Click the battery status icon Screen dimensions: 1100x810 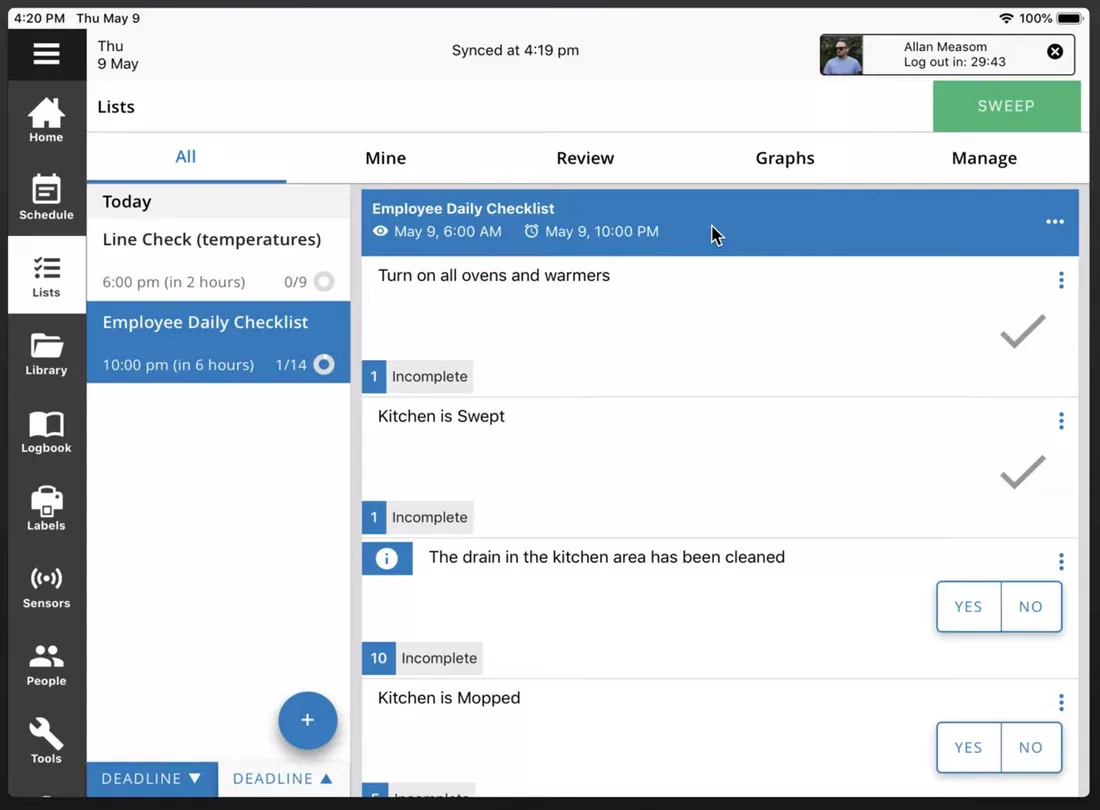tap(1070, 18)
